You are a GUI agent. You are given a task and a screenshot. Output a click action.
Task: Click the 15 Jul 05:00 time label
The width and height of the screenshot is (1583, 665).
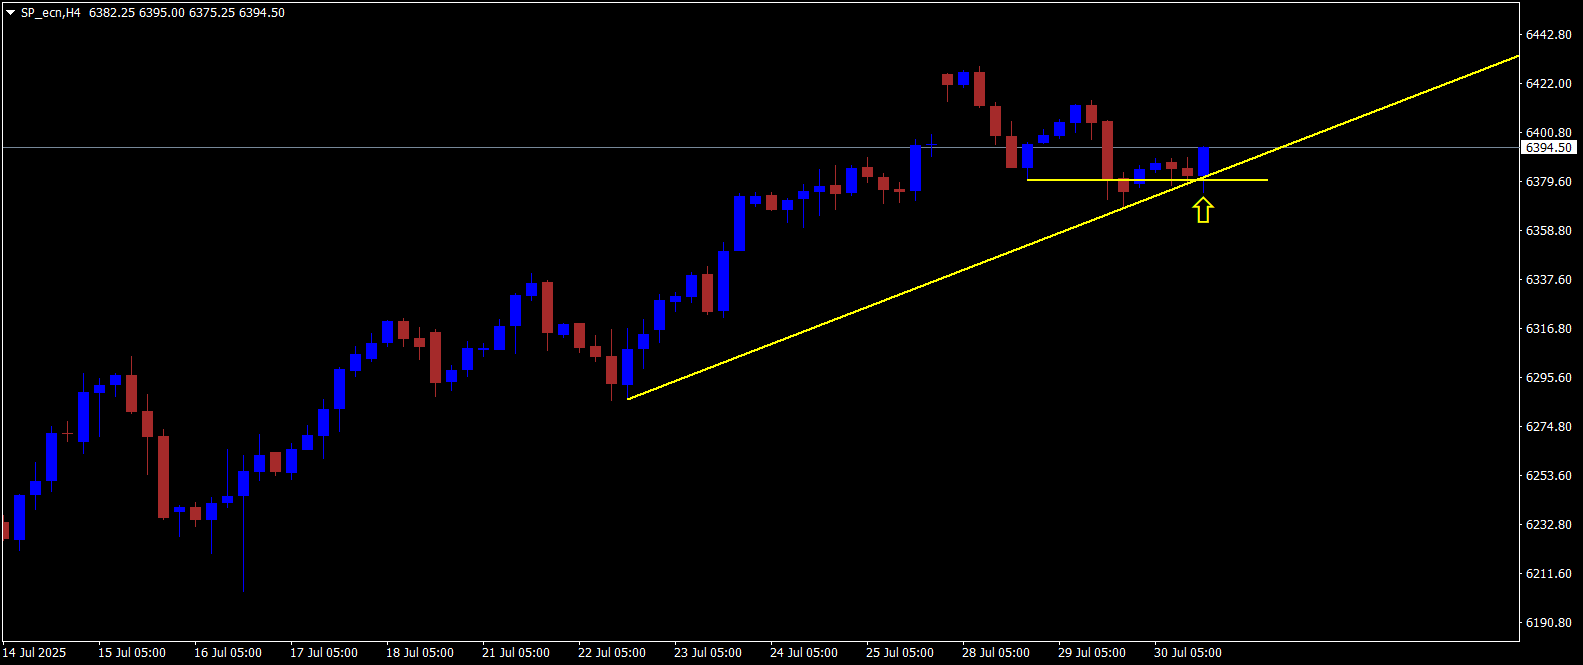132,653
